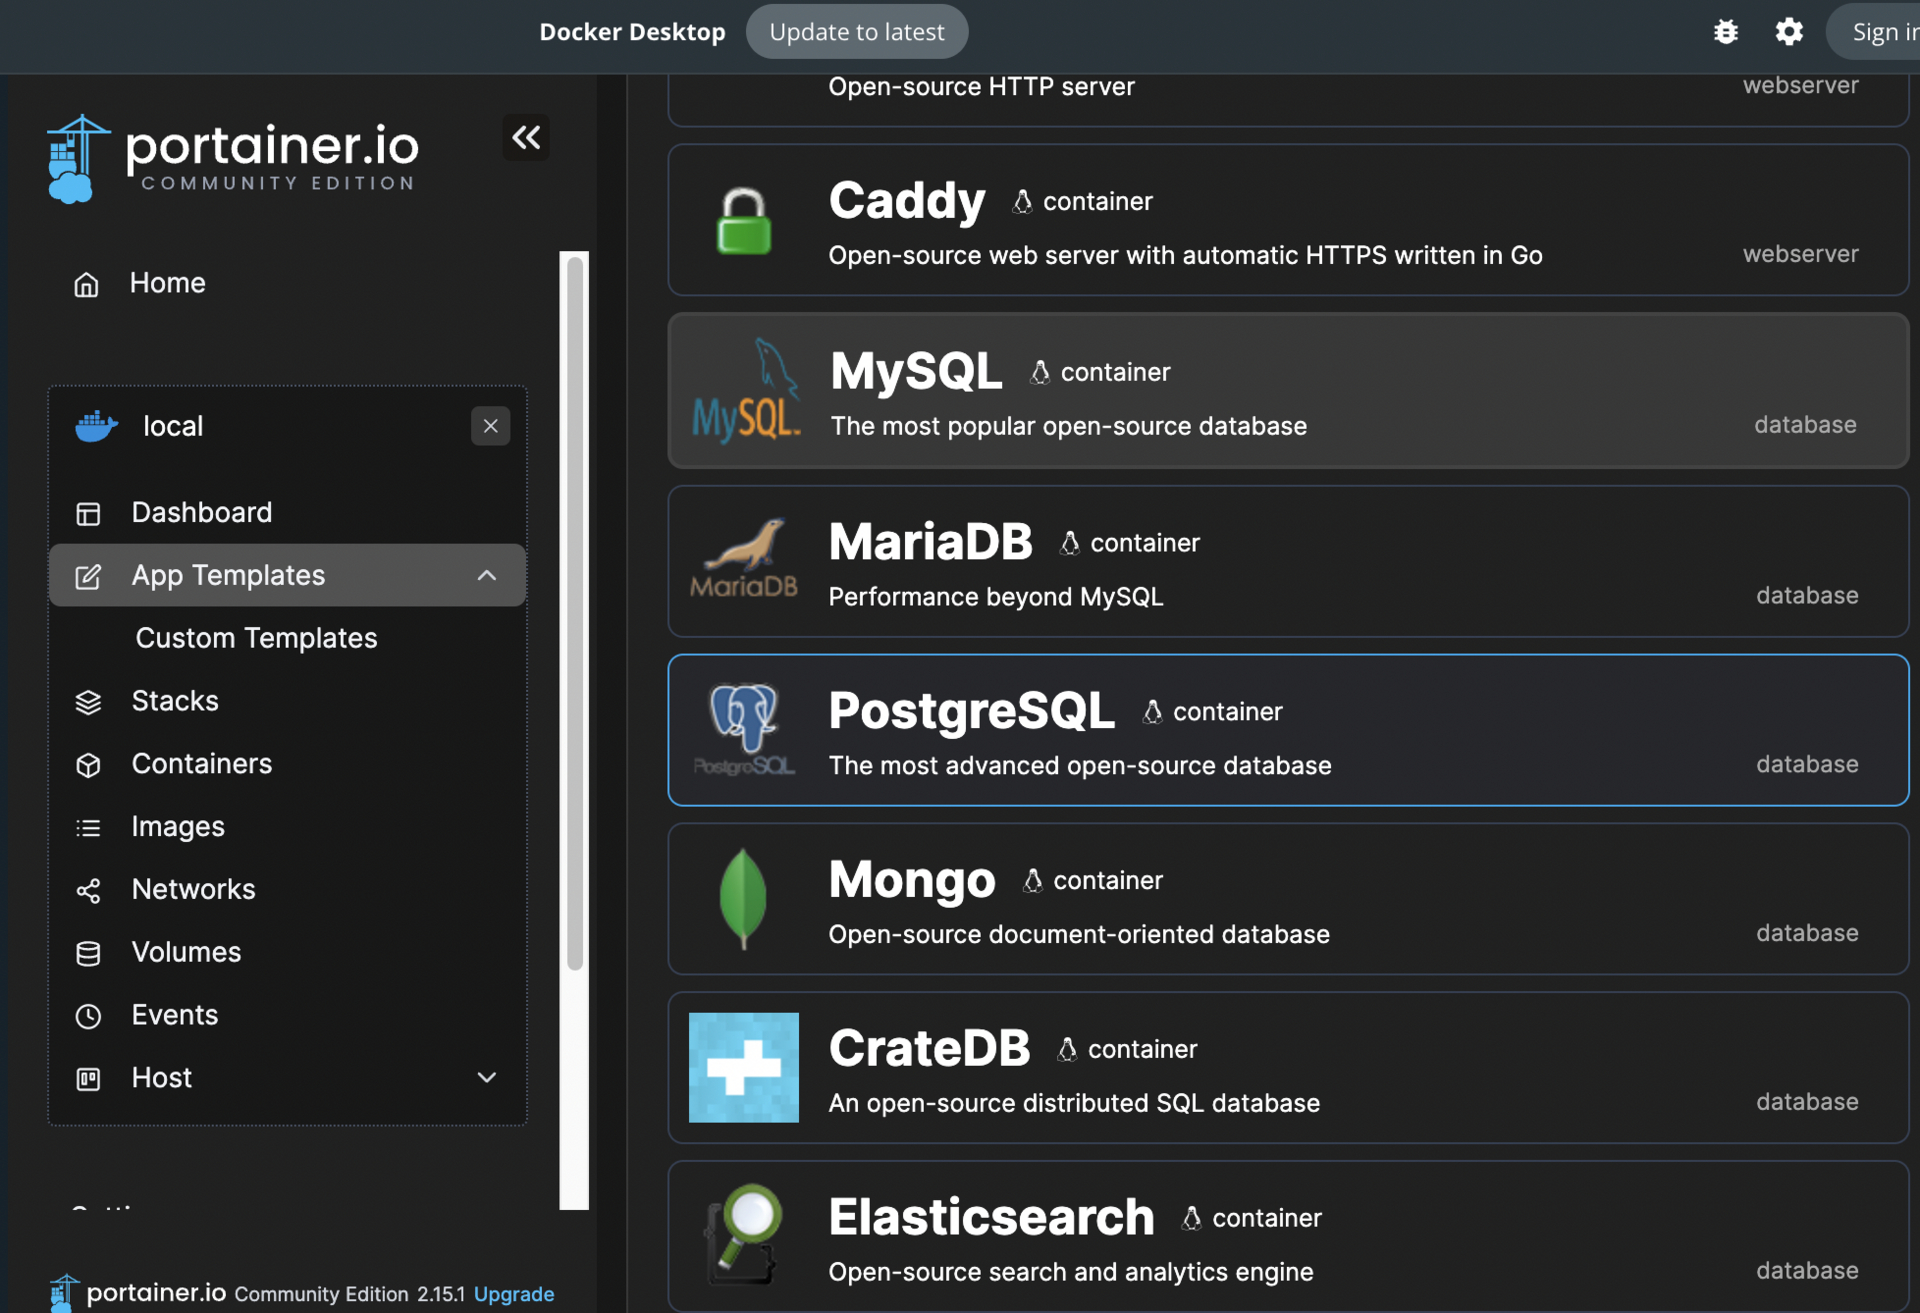Select the CrateDB template title
1920x1313 pixels.
point(929,1048)
